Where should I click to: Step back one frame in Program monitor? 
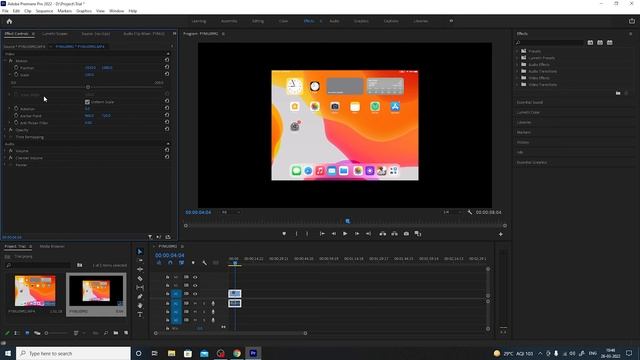[333, 234]
